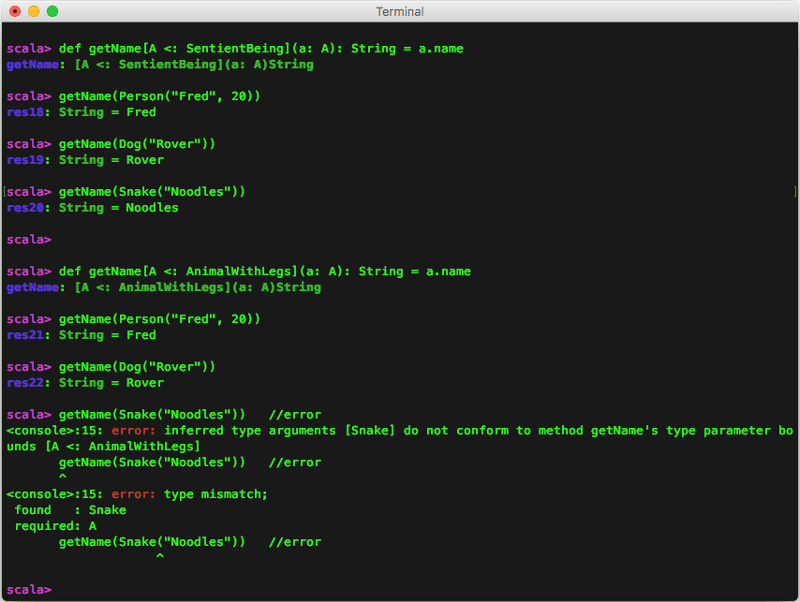Click the res22 Rover output line

tap(85, 382)
